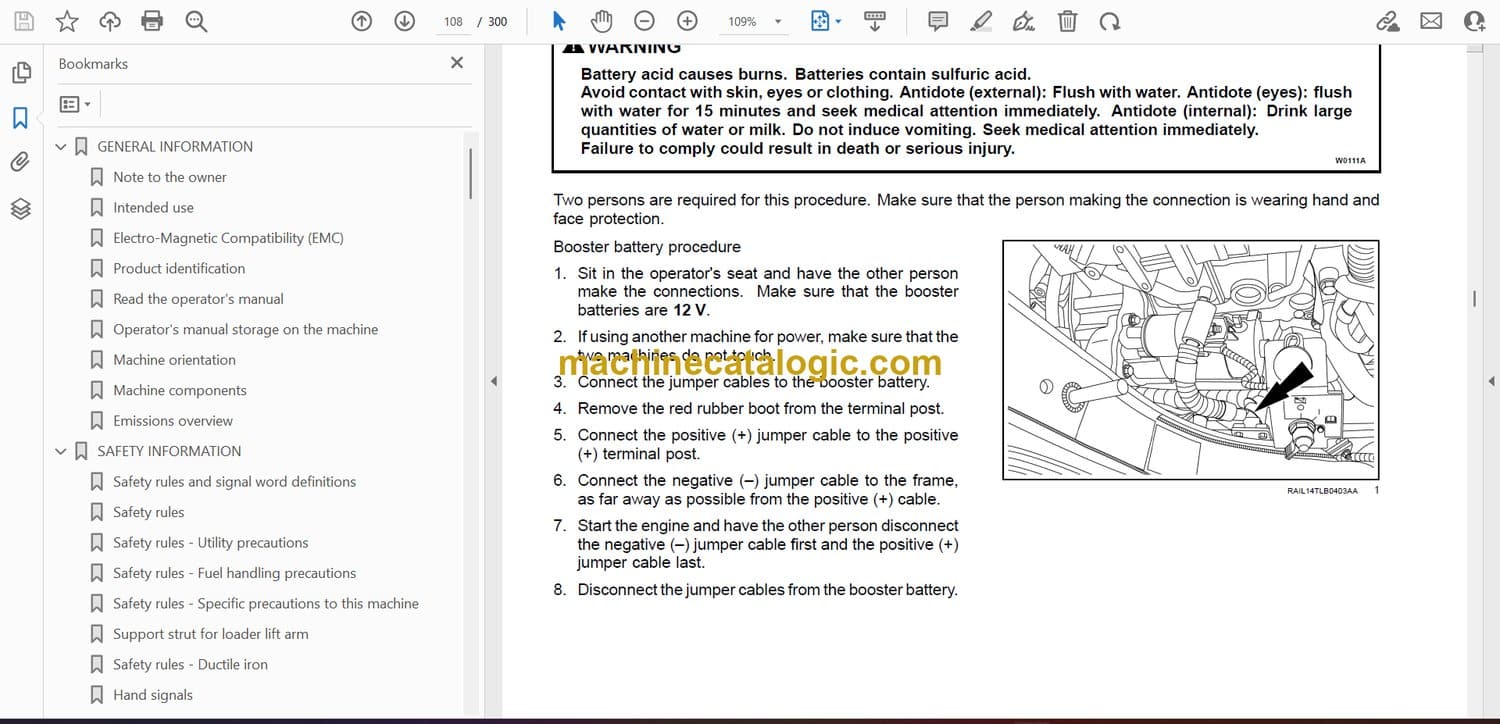Click the Print file icon
The width and height of the screenshot is (1500, 724).
point(152,21)
